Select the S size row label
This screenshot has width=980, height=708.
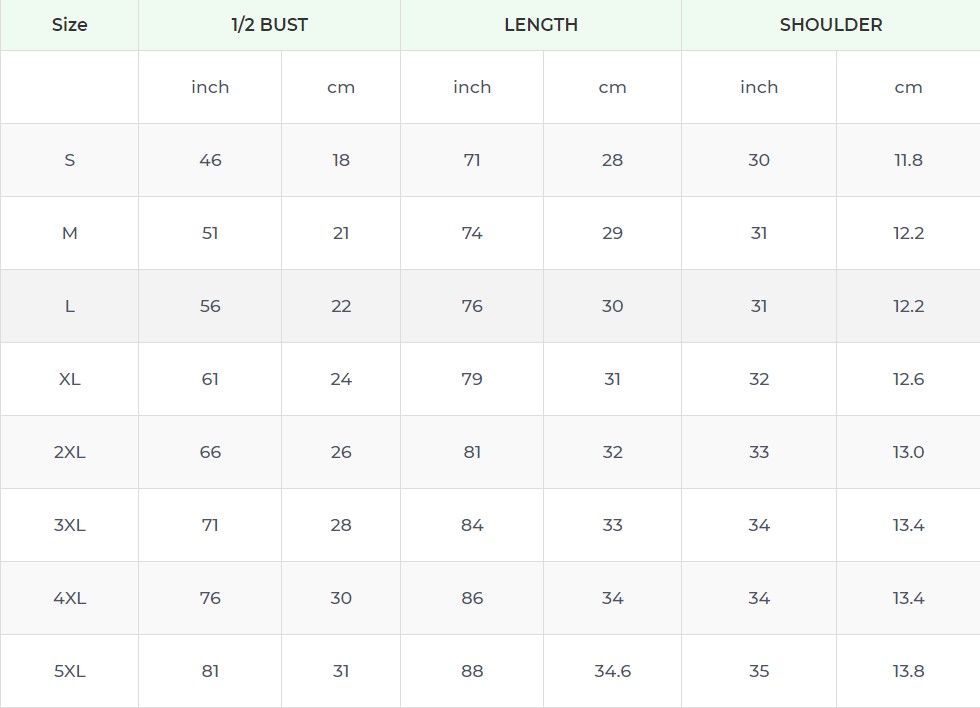click(x=69, y=160)
